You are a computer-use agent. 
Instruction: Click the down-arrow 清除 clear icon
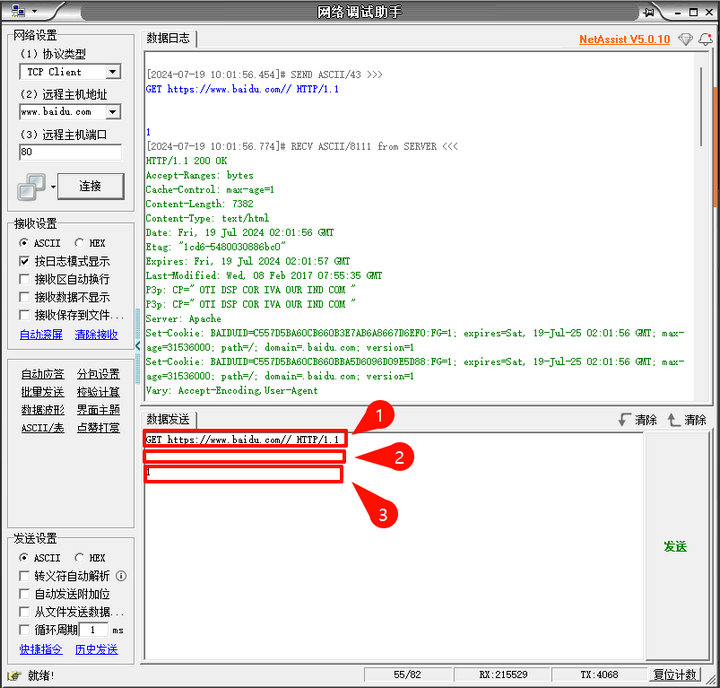[x=625, y=420]
